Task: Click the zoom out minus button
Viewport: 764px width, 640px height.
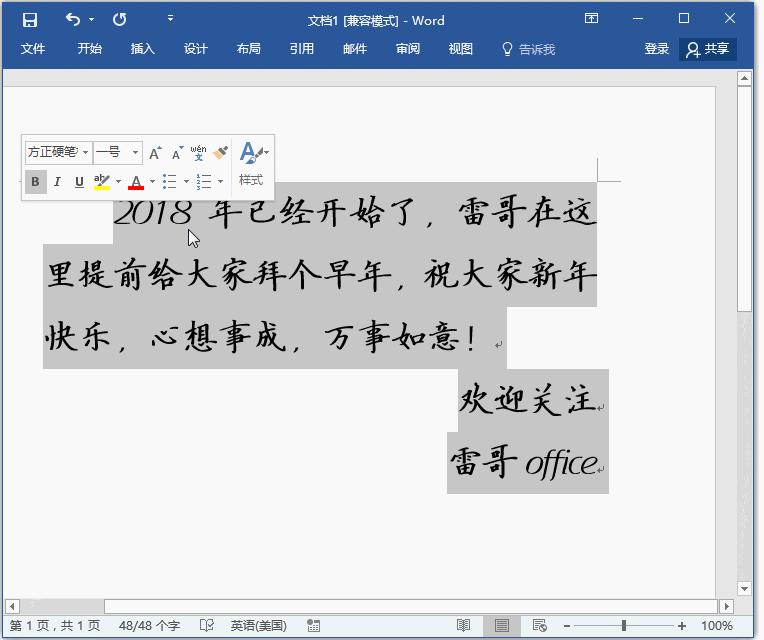Action: [x=567, y=626]
